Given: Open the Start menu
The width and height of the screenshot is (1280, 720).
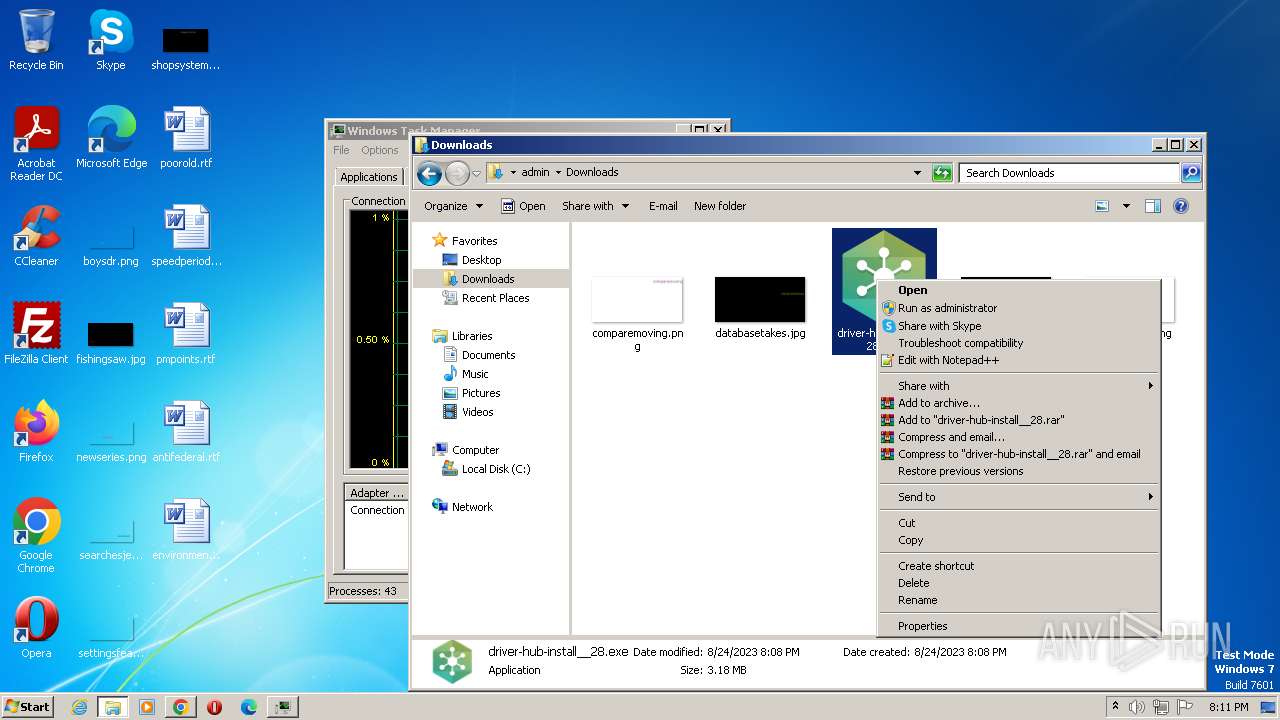Looking at the screenshot, I should click(27, 707).
